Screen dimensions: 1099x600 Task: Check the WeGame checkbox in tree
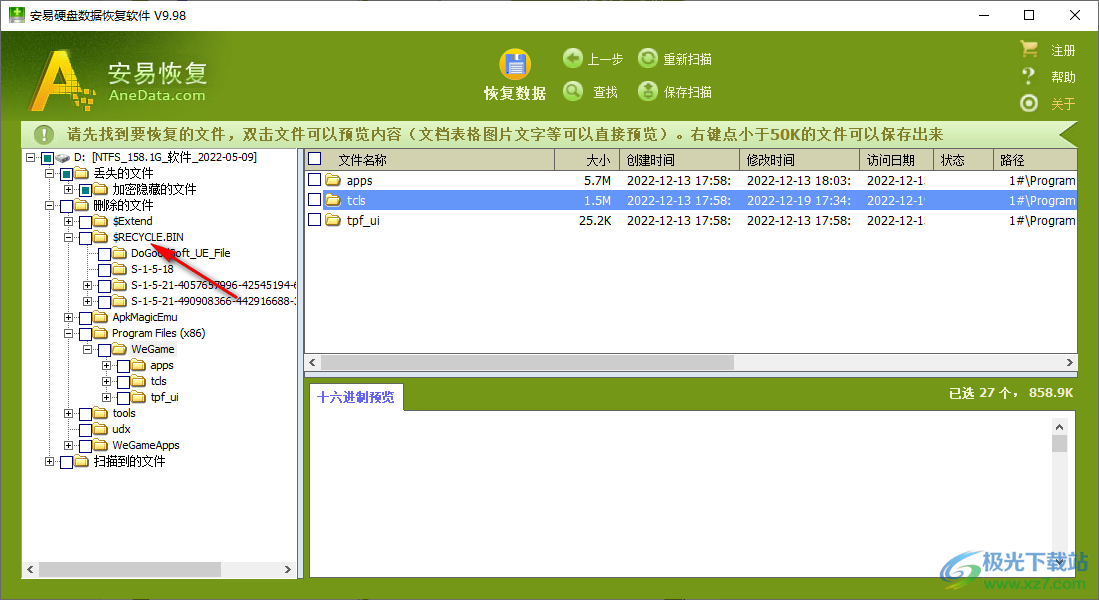(104, 350)
